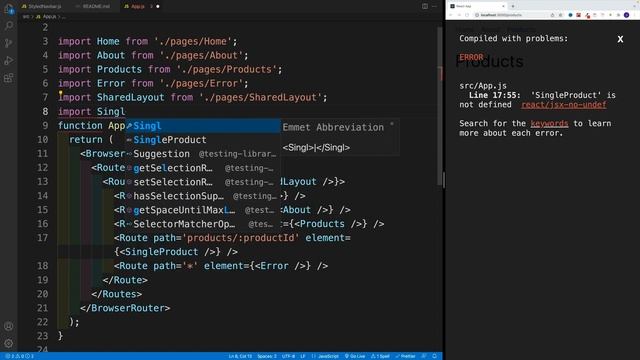The image size is (640, 360).
Task: Click the red browser extension icon
Action: click(578, 15)
